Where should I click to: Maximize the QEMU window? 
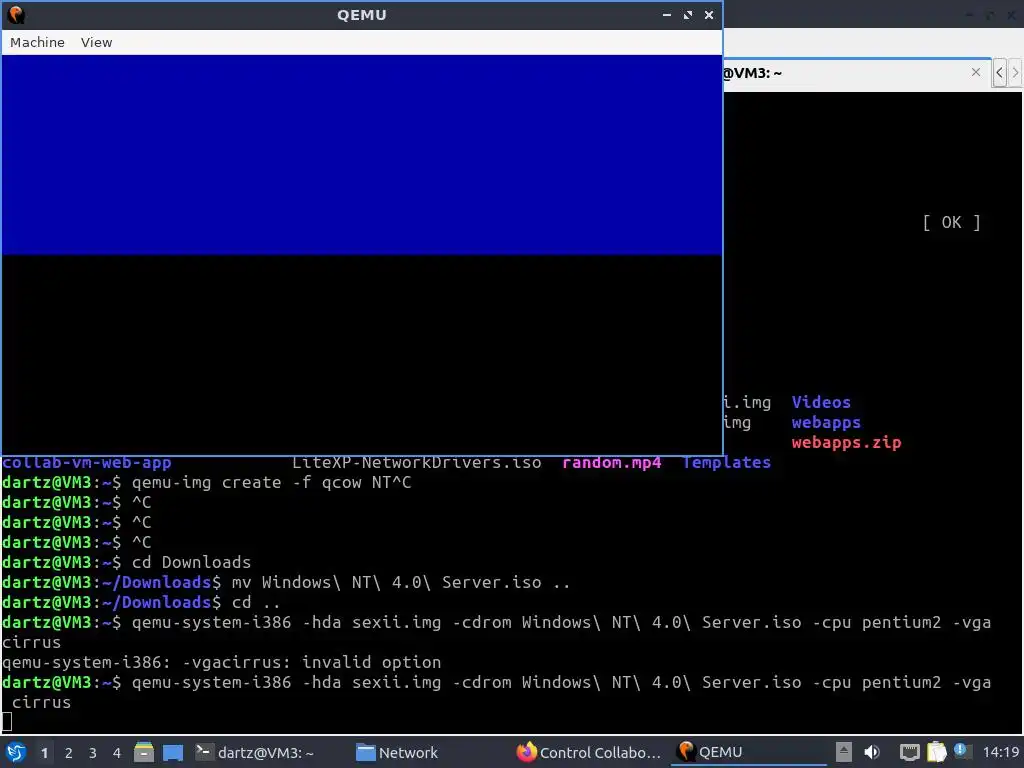[x=688, y=14]
